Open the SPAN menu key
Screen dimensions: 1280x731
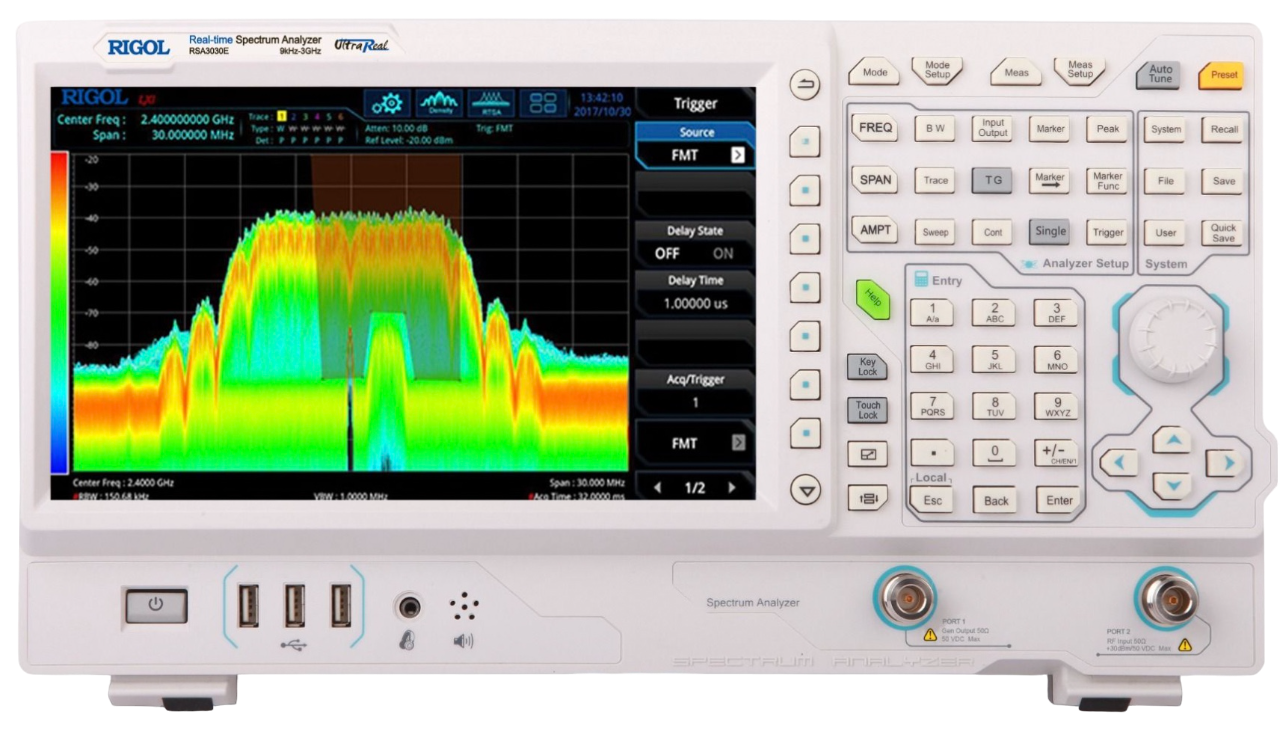(x=876, y=180)
